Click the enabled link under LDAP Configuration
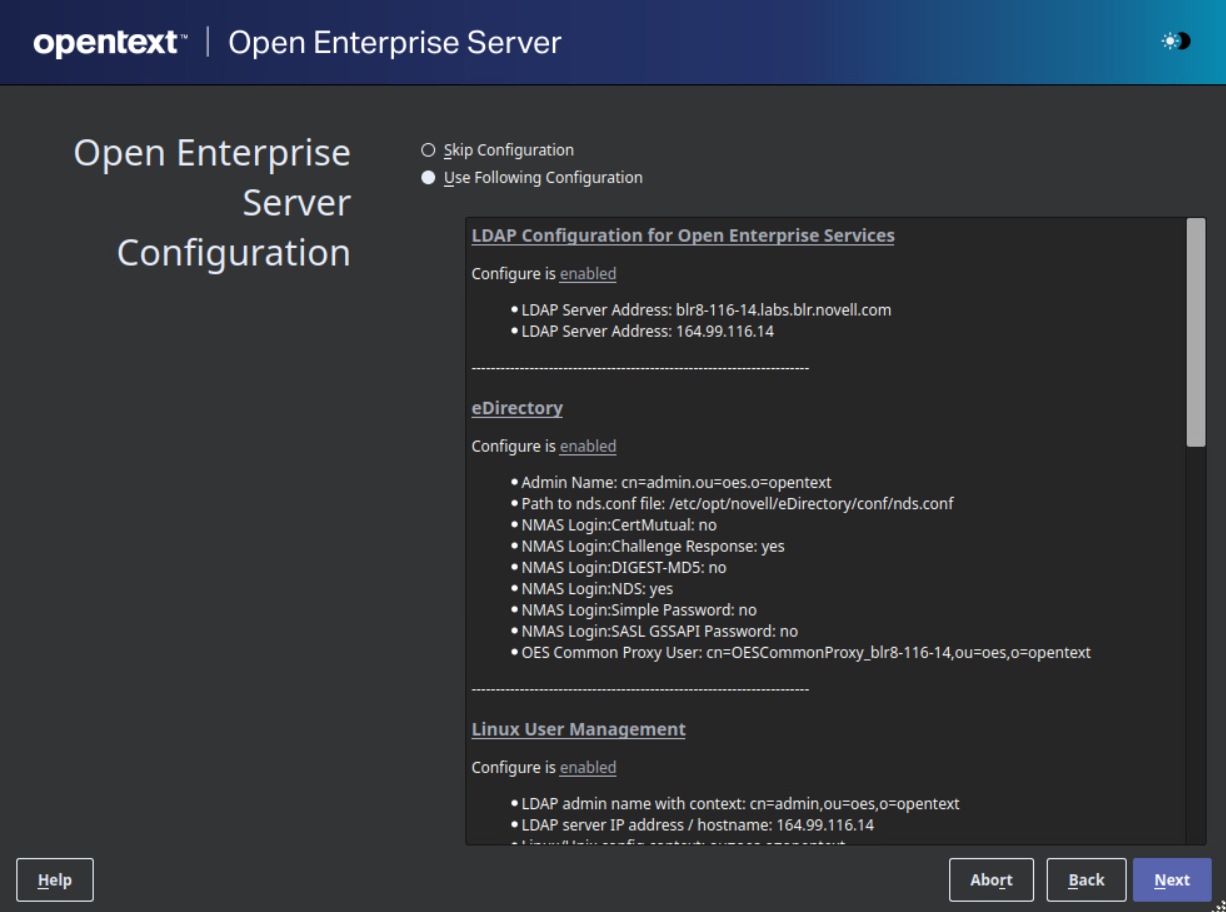The width and height of the screenshot is (1226, 912). [x=587, y=274]
